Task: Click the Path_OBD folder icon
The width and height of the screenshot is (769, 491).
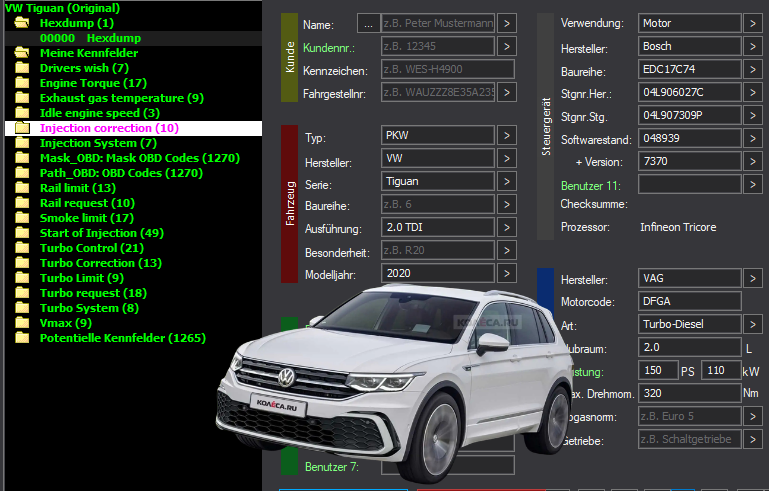Action: coord(22,173)
